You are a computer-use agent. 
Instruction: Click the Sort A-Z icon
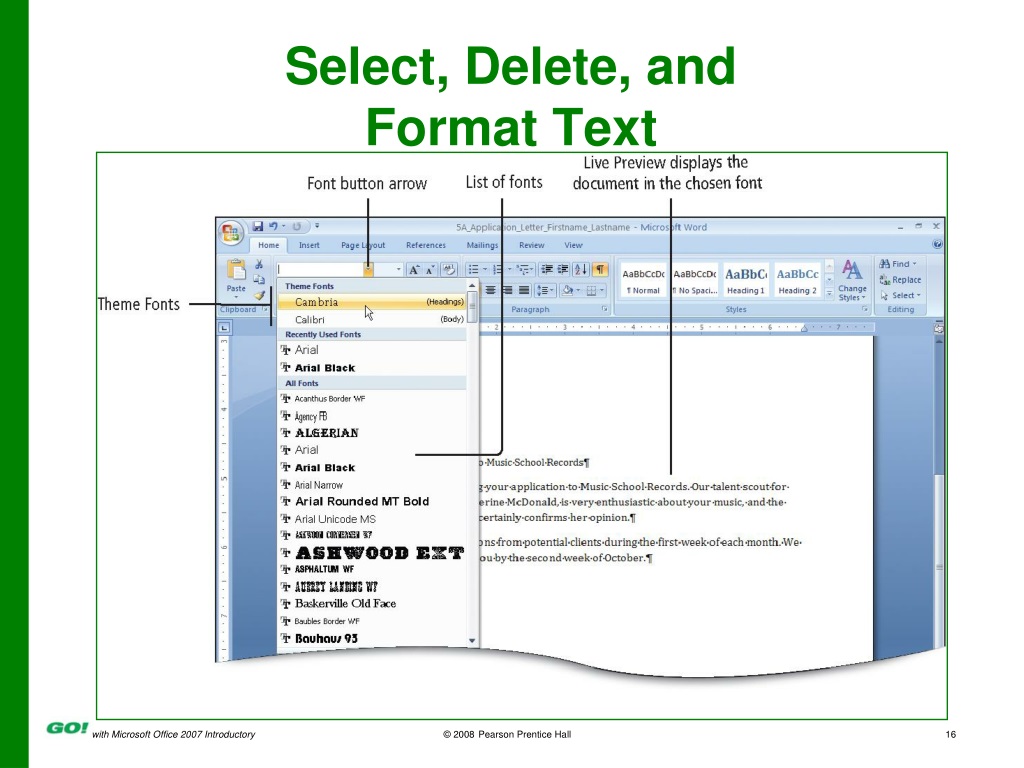pos(581,269)
